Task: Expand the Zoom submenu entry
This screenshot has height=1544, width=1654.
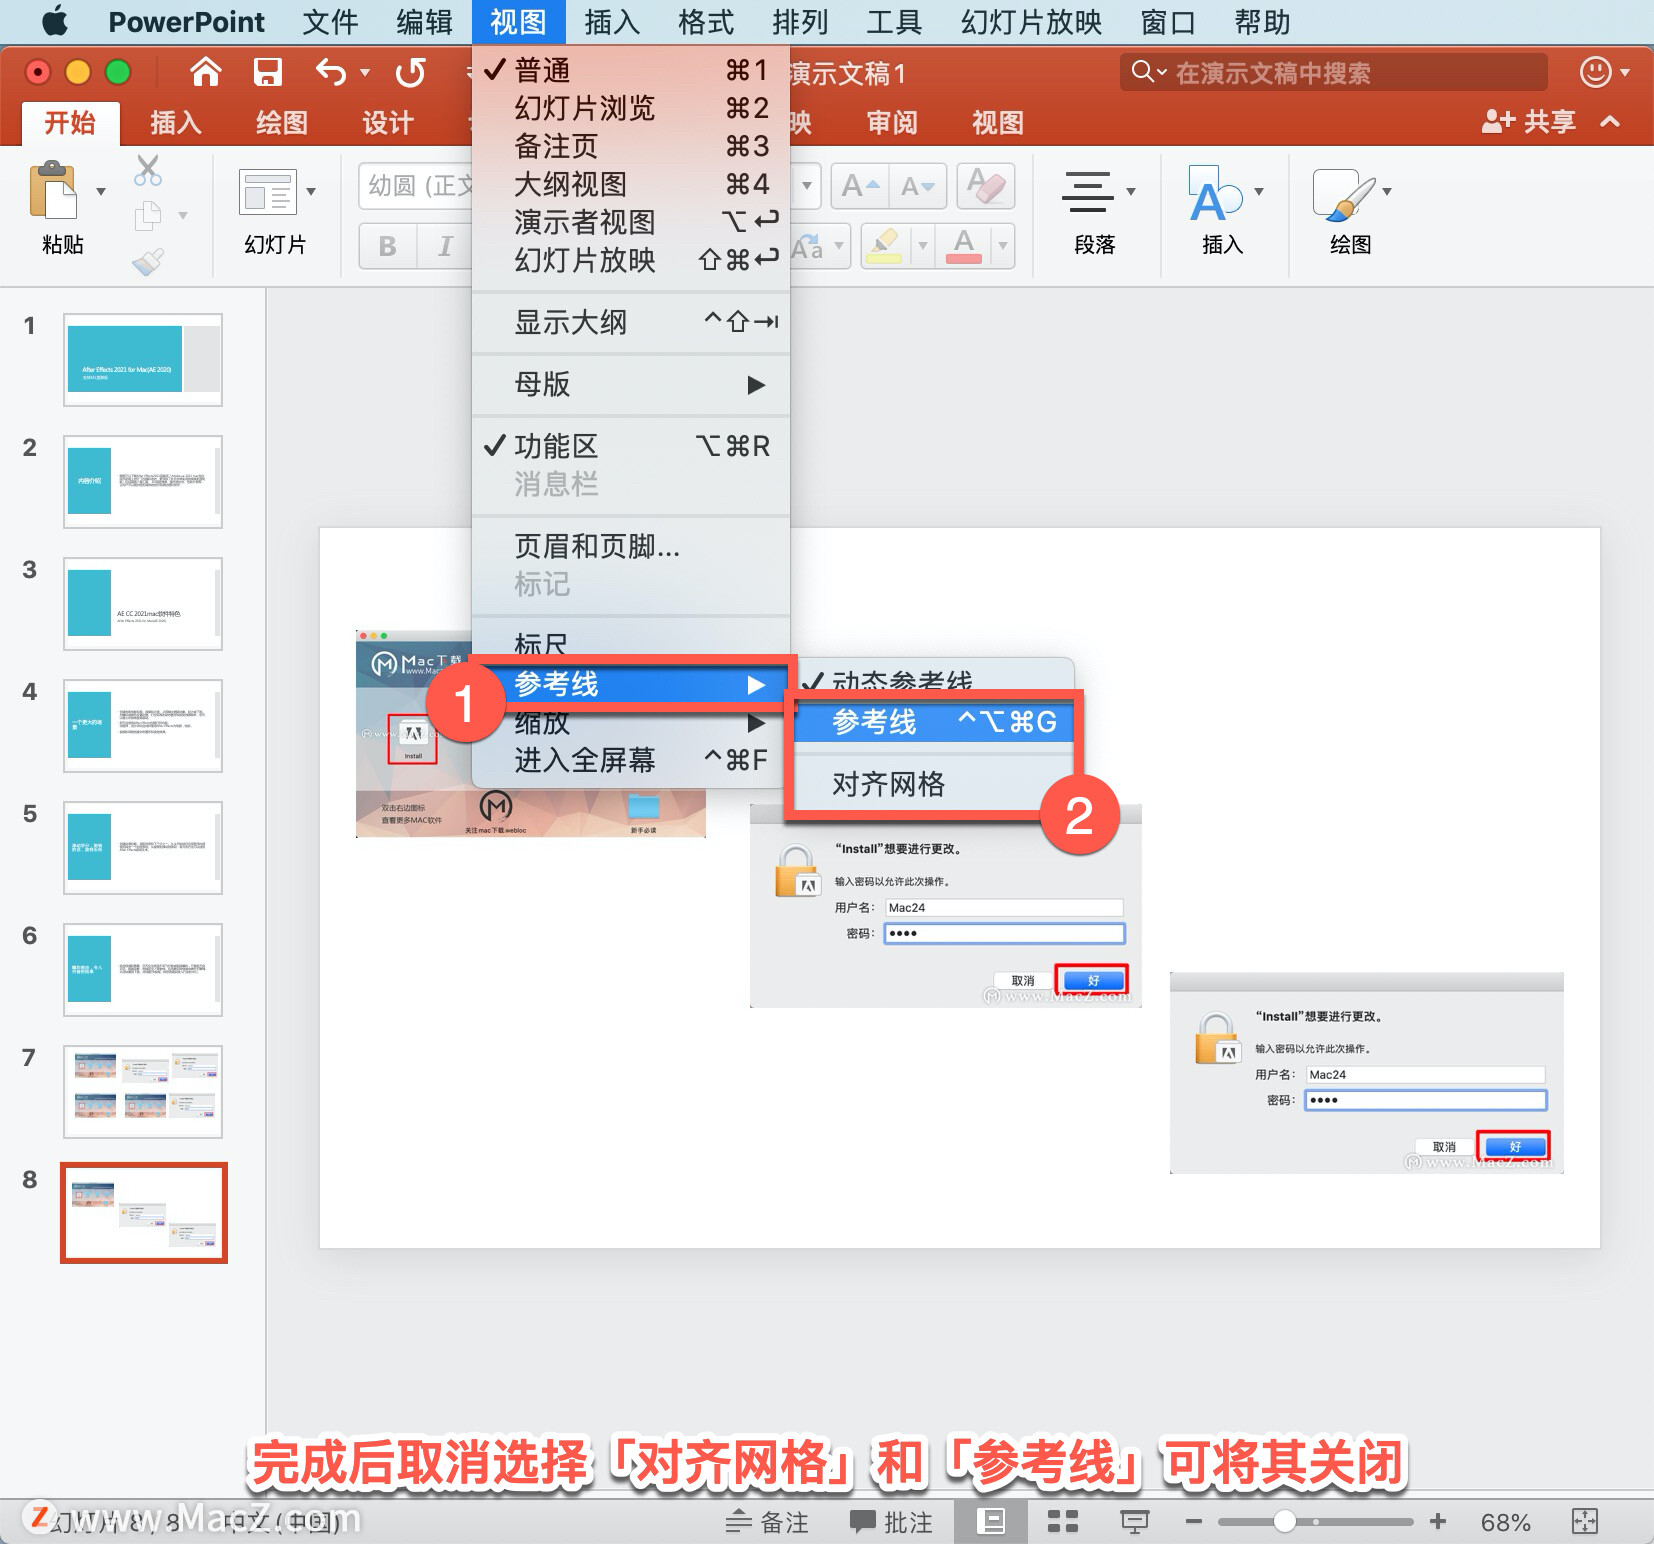Action: click(630, 722)
